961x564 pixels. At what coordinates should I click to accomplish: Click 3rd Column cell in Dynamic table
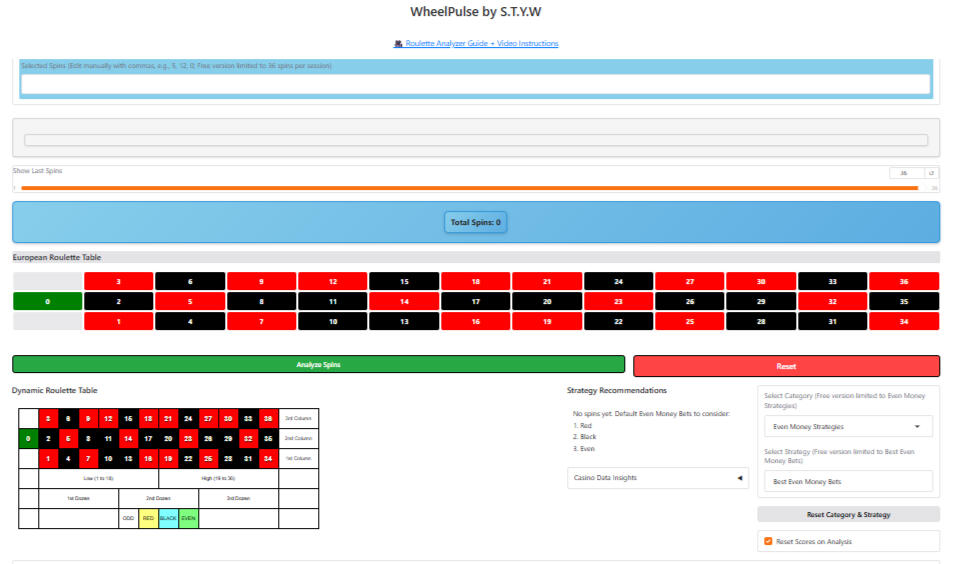point(298,418)
